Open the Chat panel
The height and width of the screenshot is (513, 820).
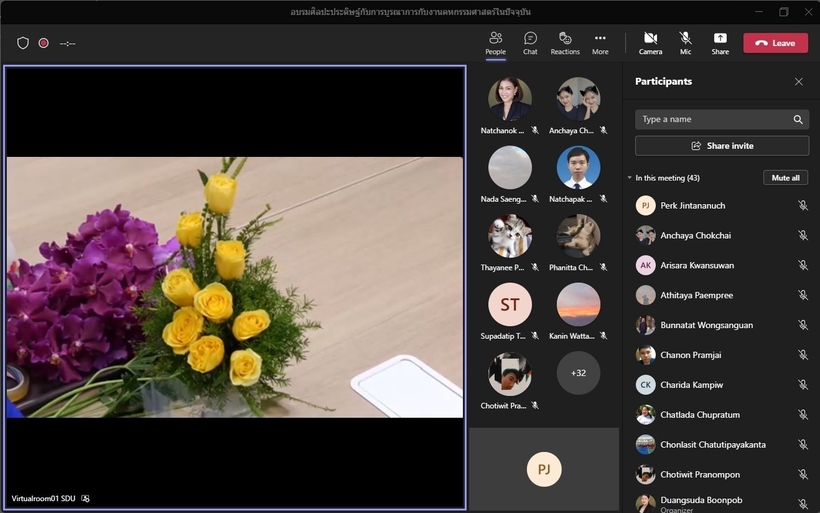point(530,43)
